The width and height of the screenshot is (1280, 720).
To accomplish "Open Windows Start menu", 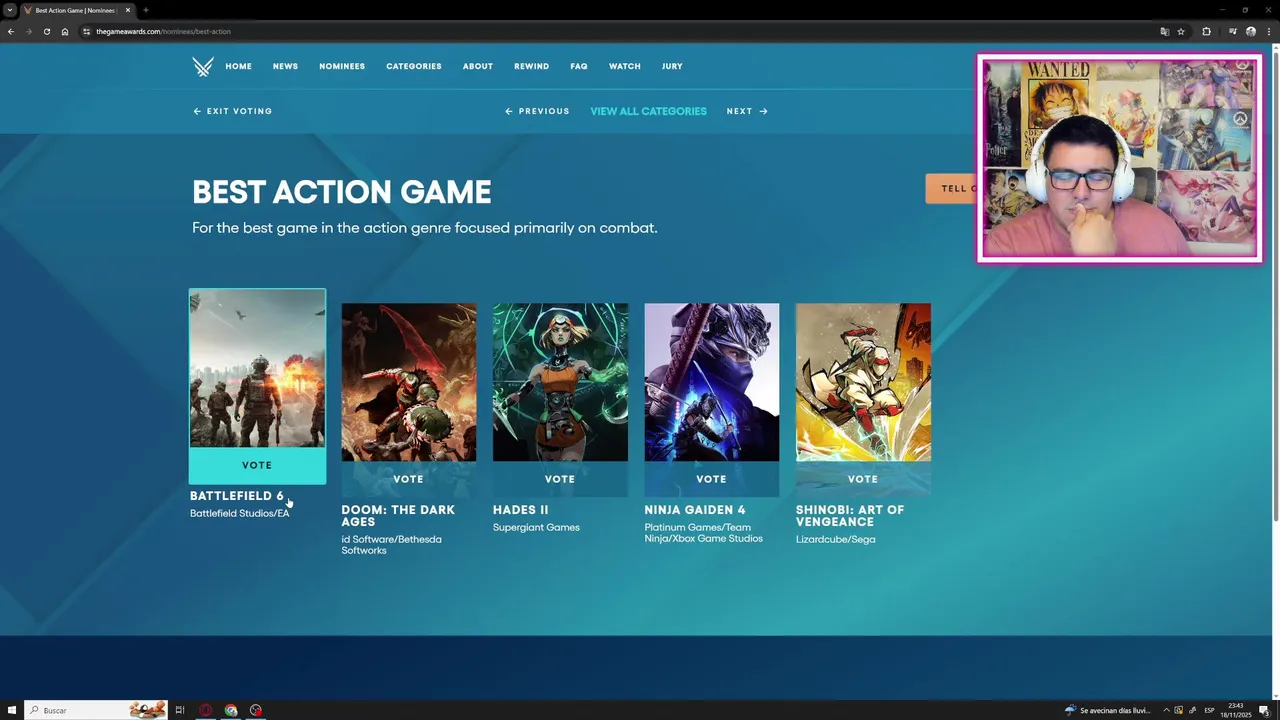I will 12,710.
